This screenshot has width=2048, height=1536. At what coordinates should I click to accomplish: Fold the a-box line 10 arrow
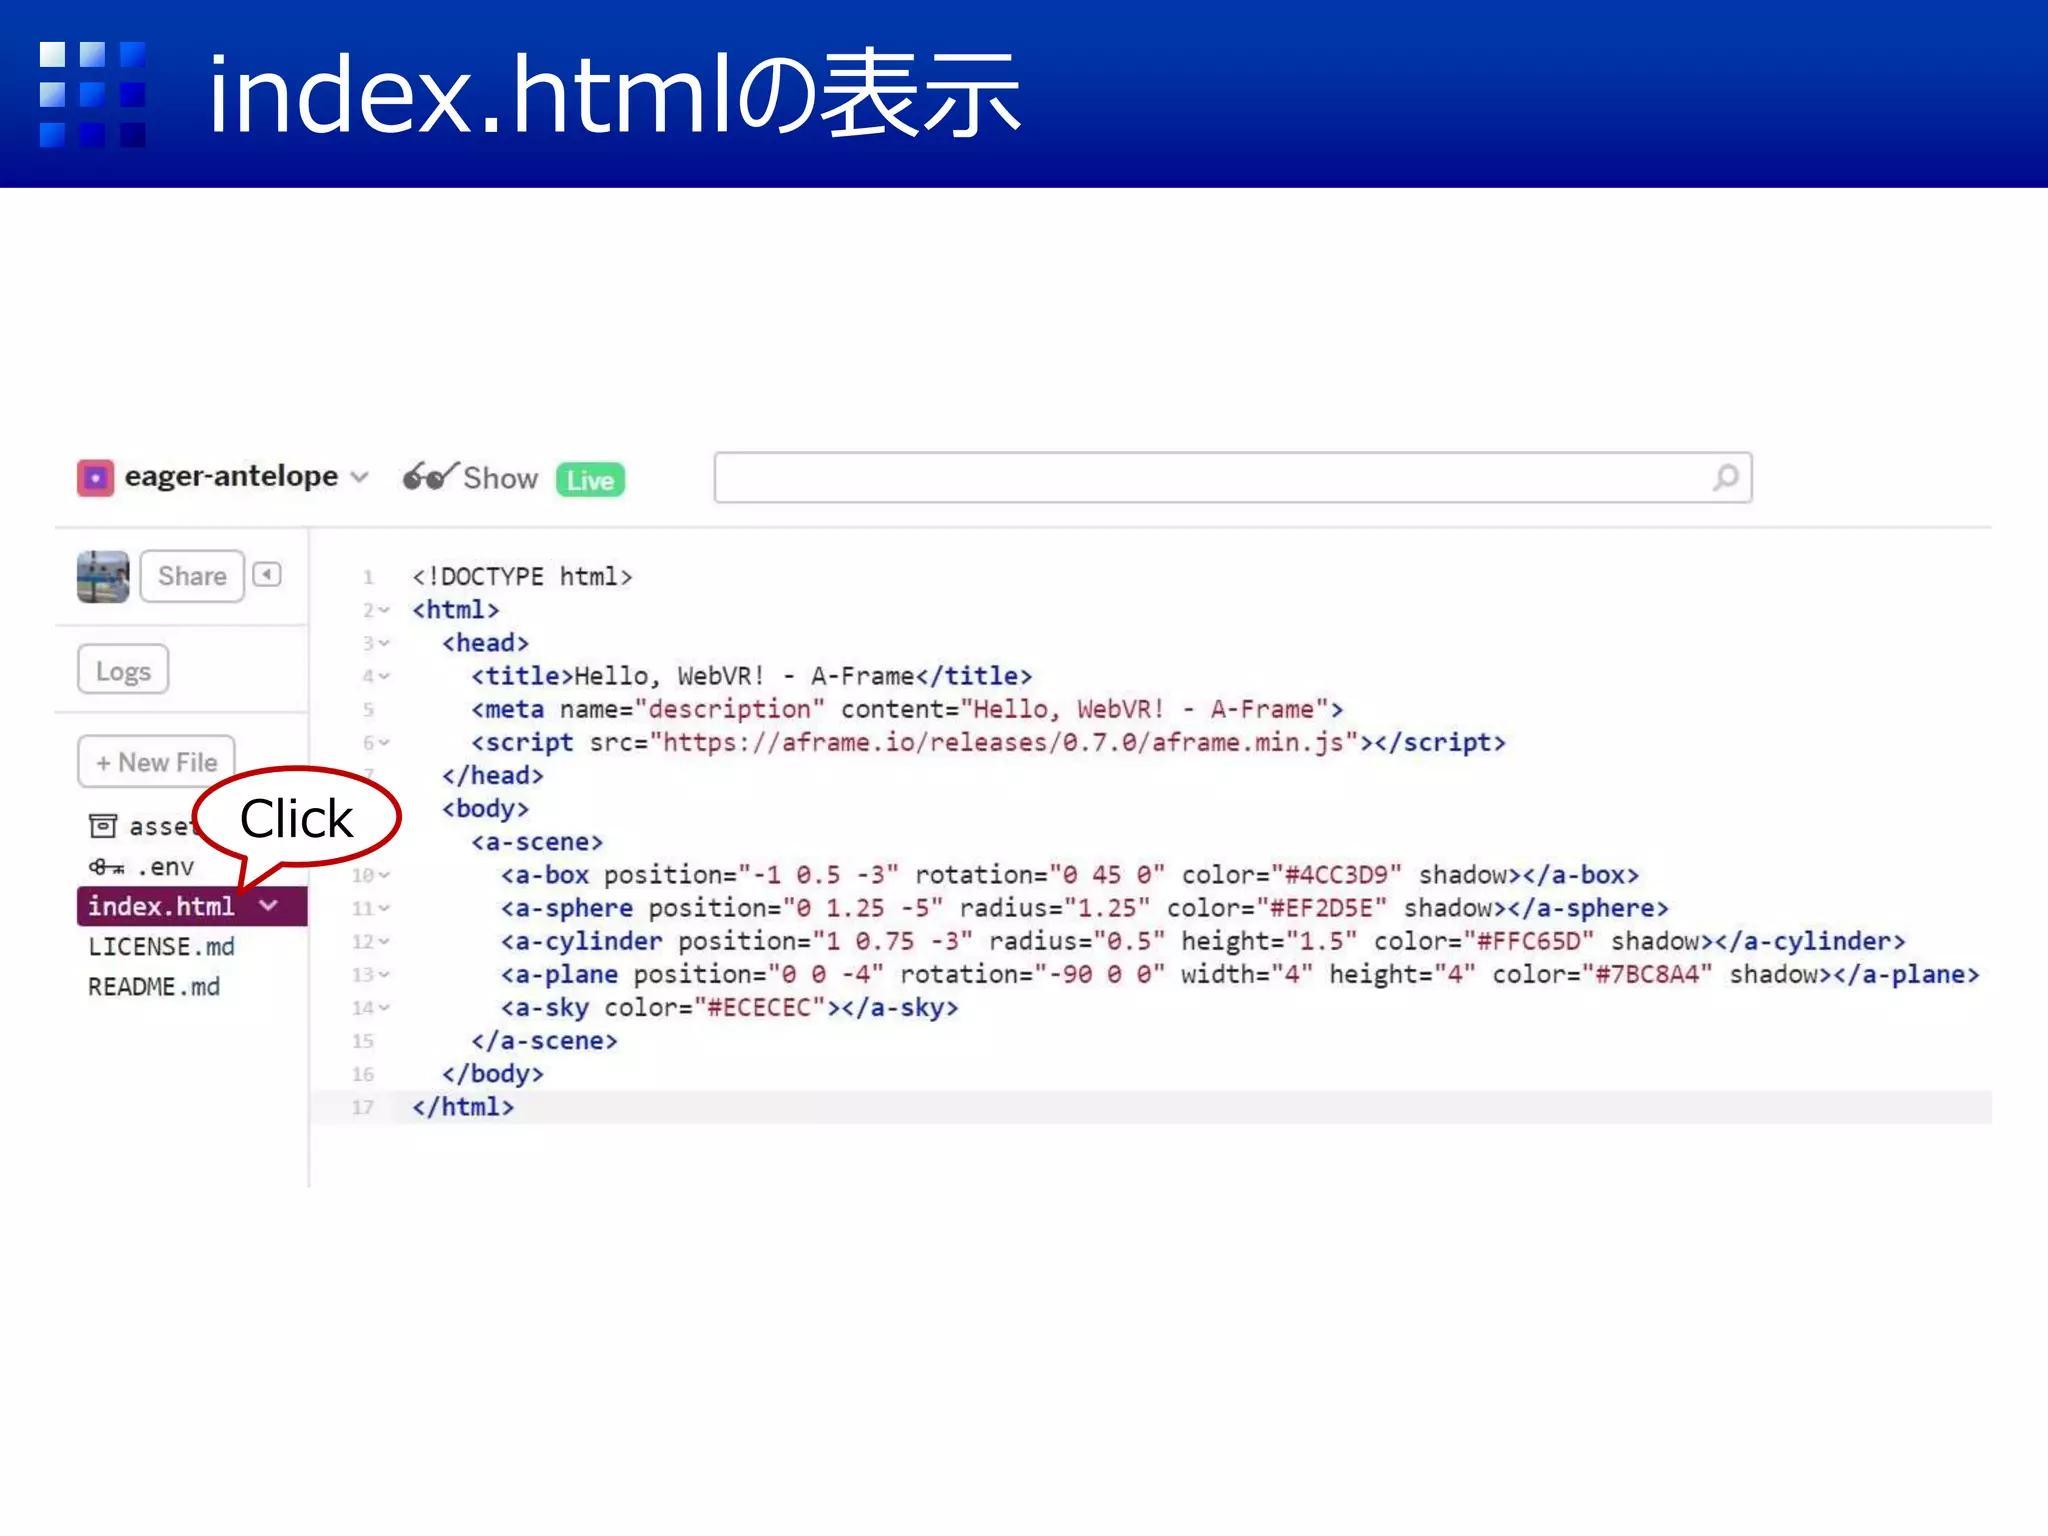(x=384, y=875)
